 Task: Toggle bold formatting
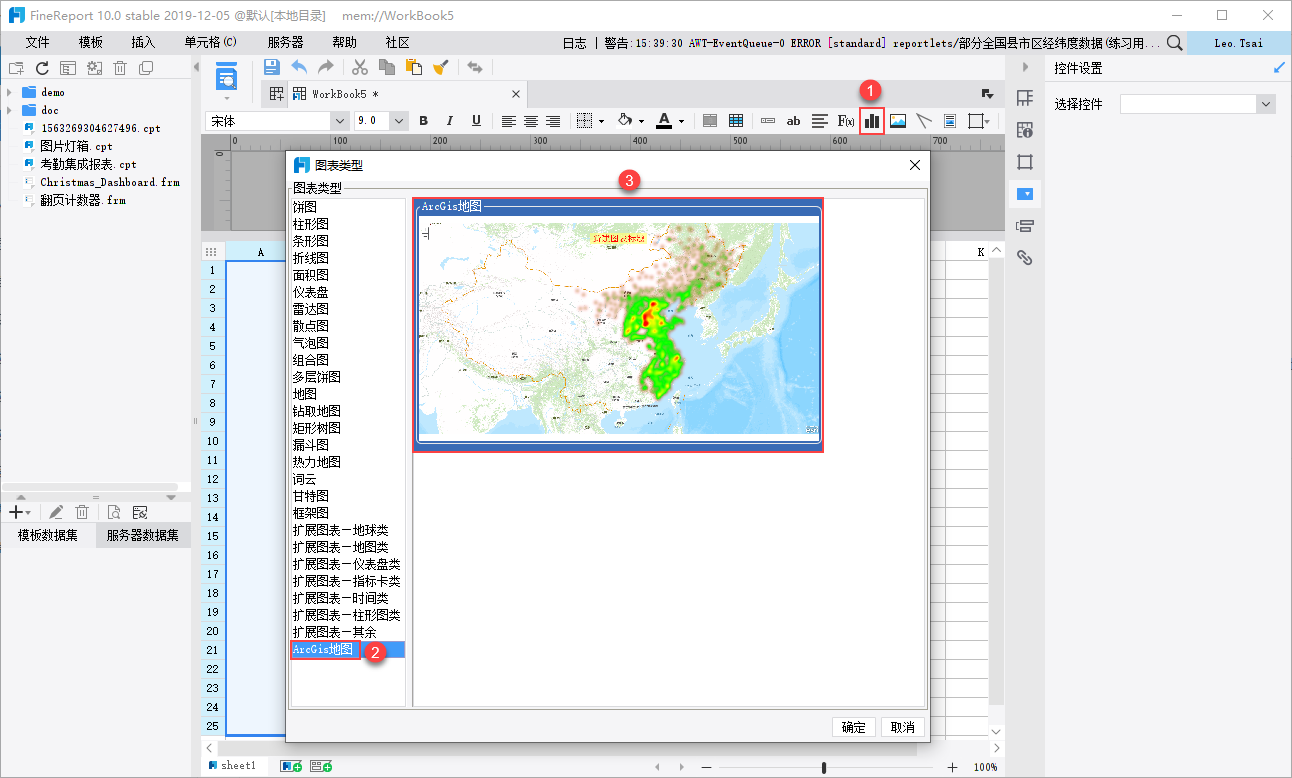[x=424, y=121]
